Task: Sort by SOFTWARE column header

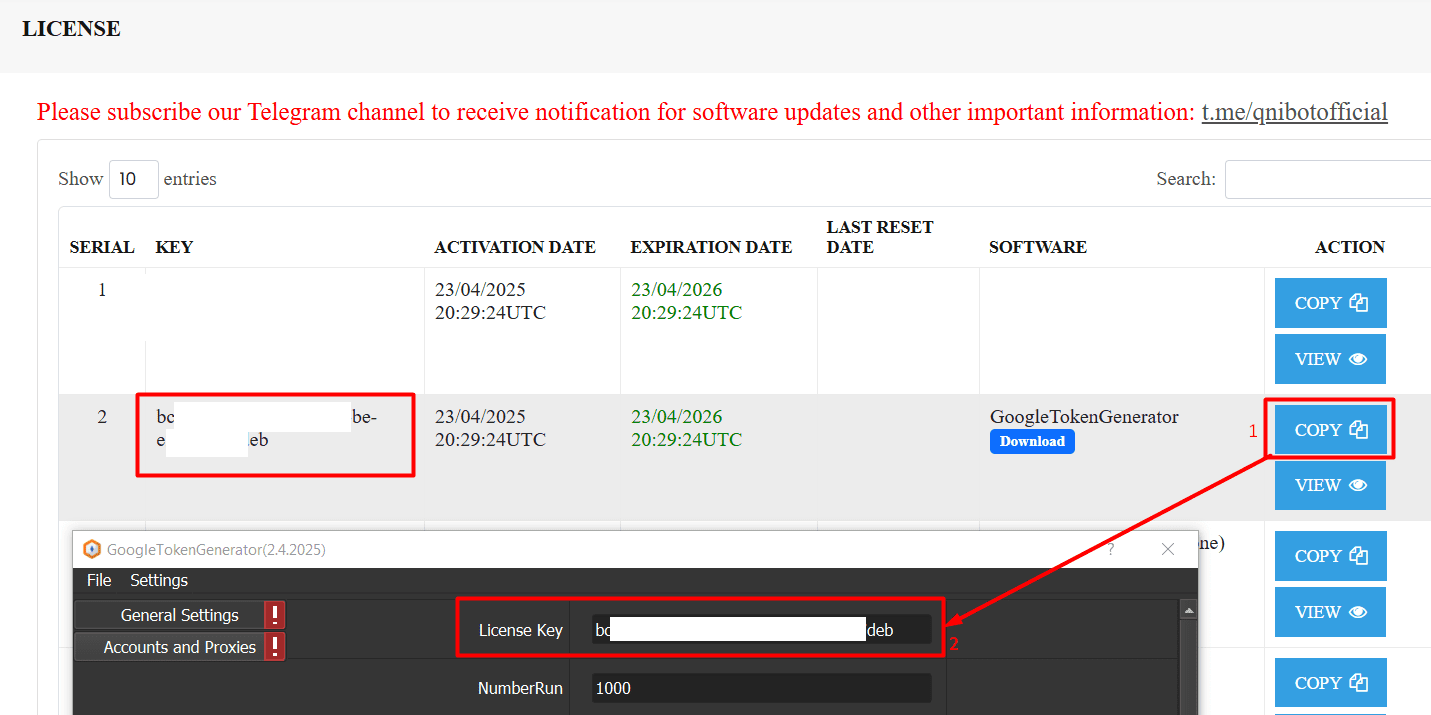Action: click(x=1038, y=247)
